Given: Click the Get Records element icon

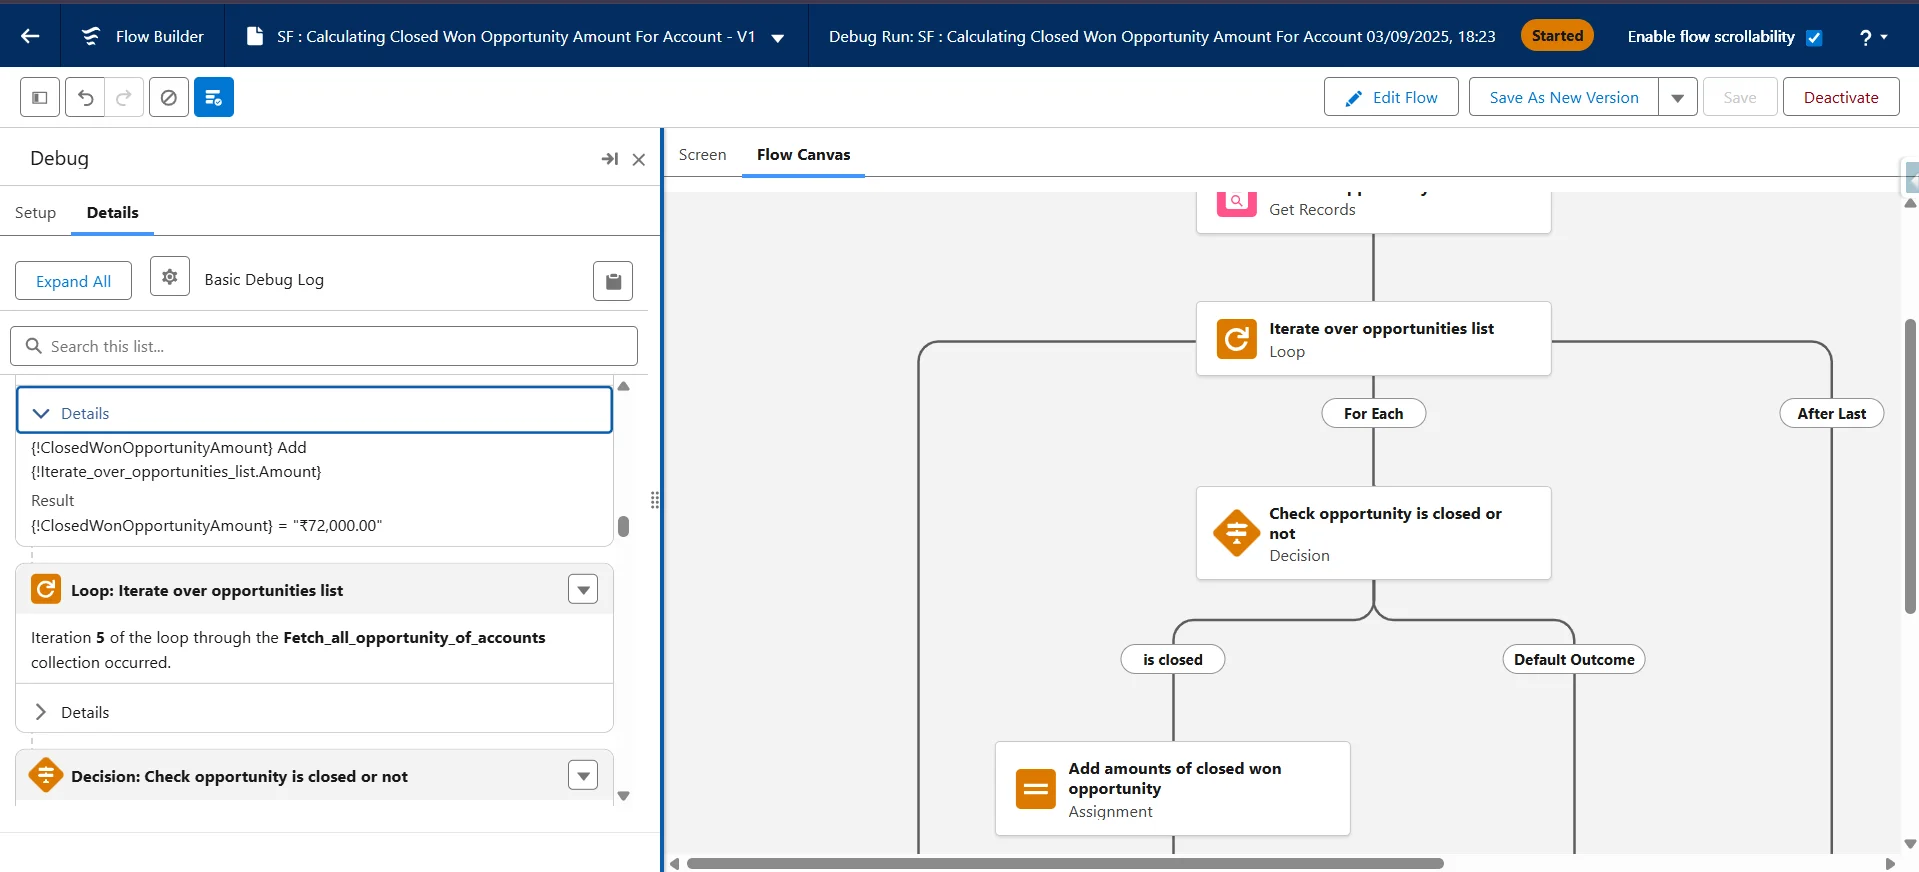Looking at the screenshot, I should click(1236, 202).
